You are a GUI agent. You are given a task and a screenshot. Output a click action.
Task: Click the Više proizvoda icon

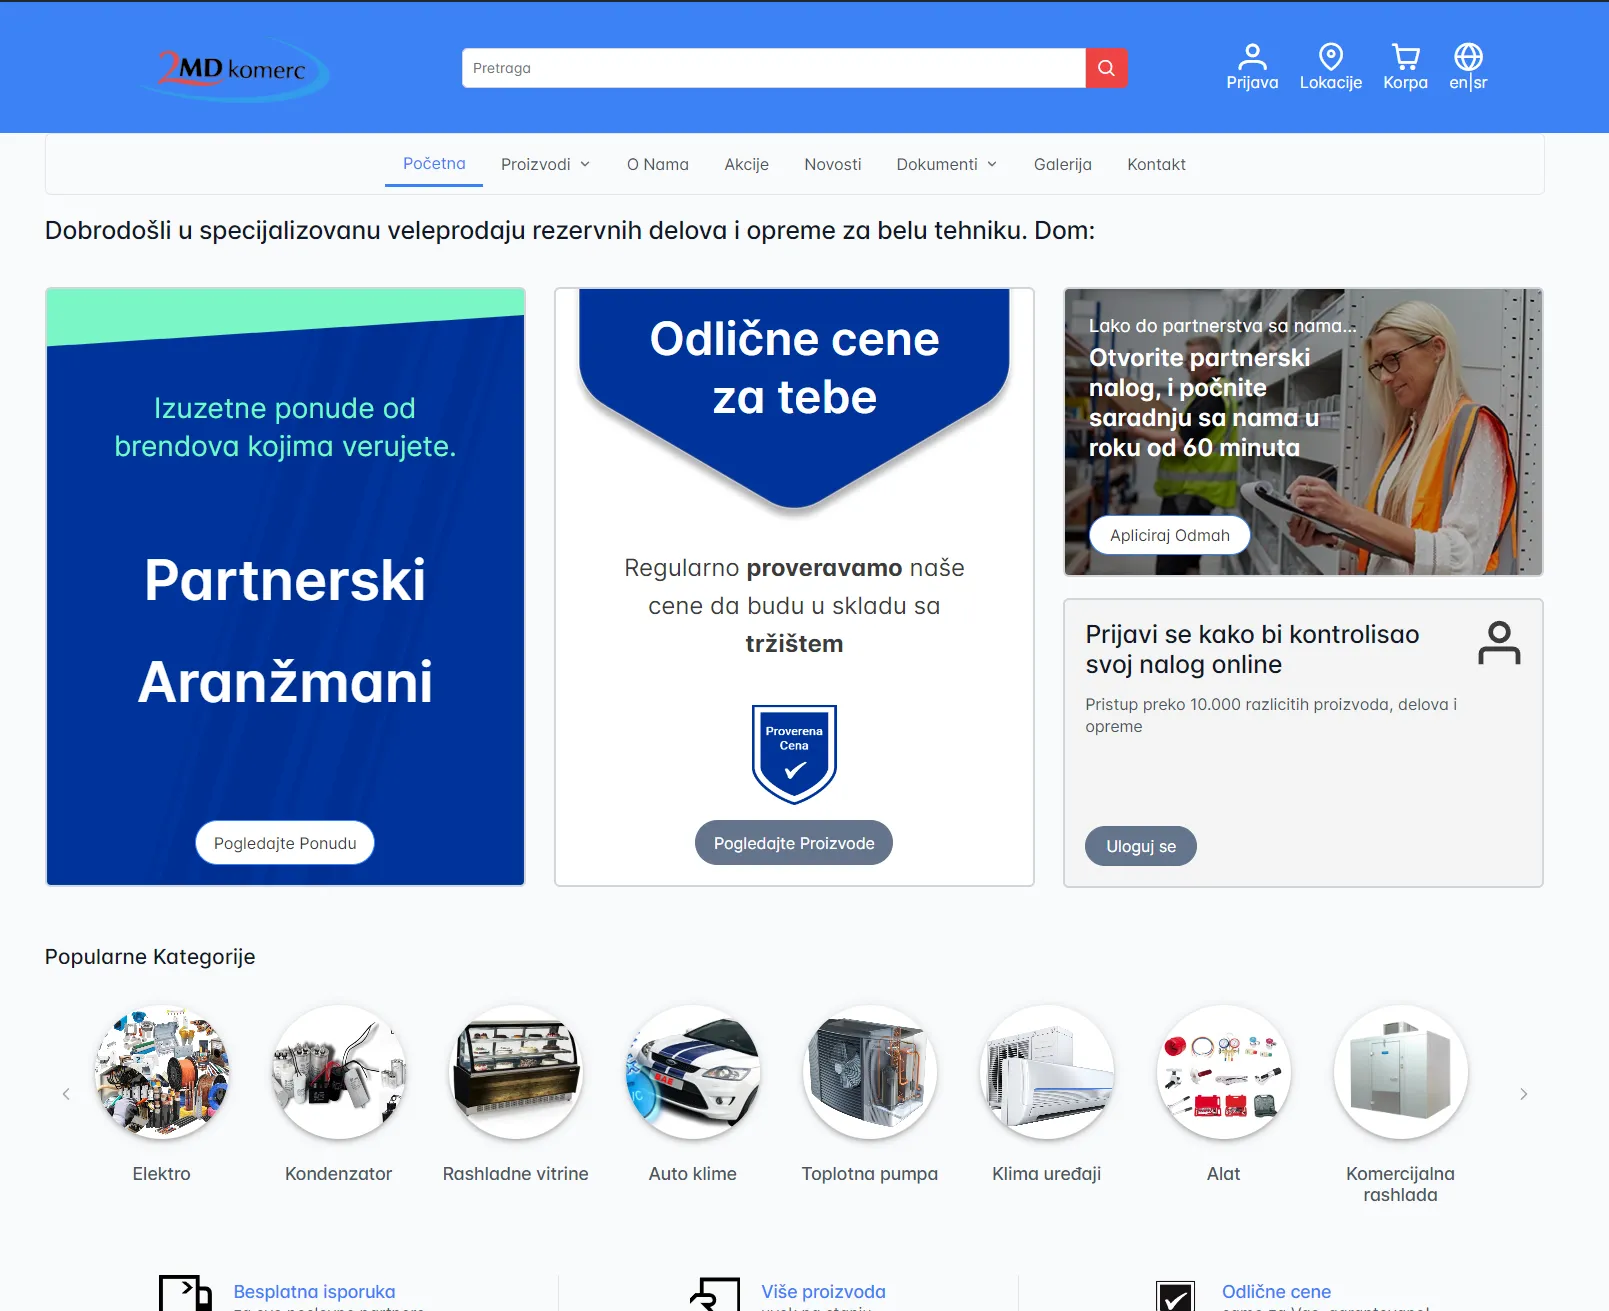tap(715, 1294)
